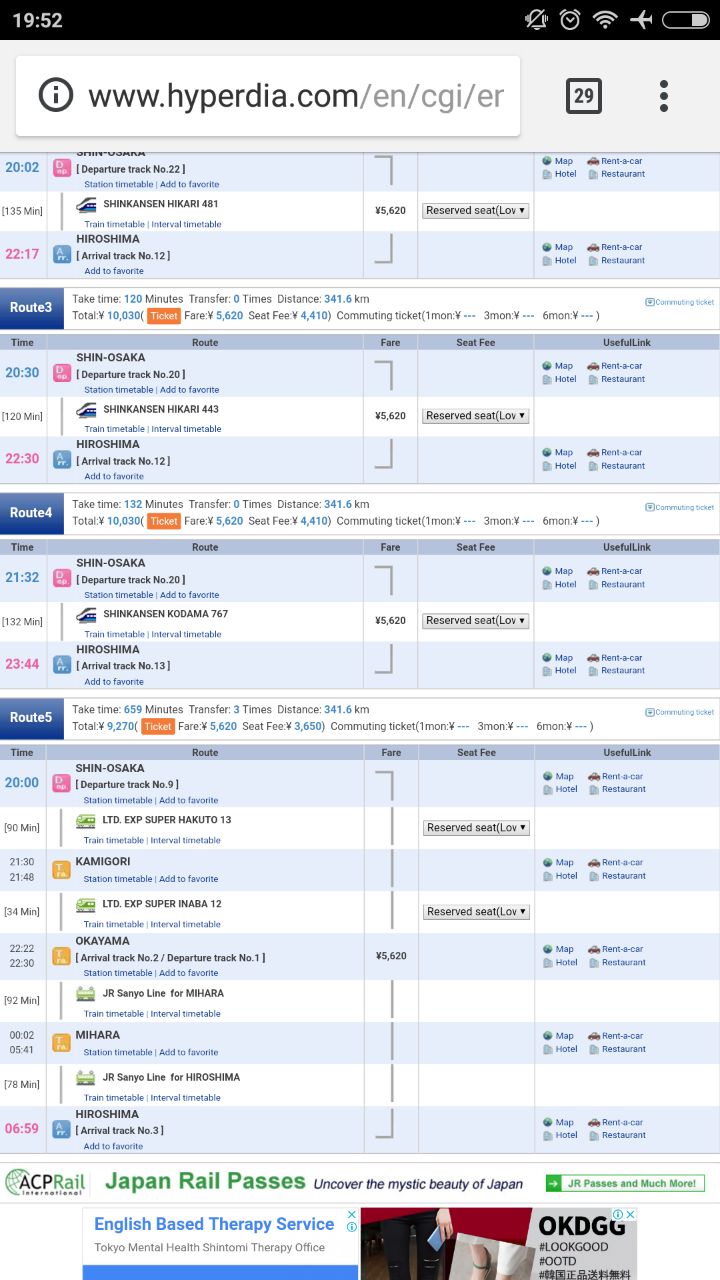
Task: Click the transfer icon at Mihara
Action: click(62, 1043)
